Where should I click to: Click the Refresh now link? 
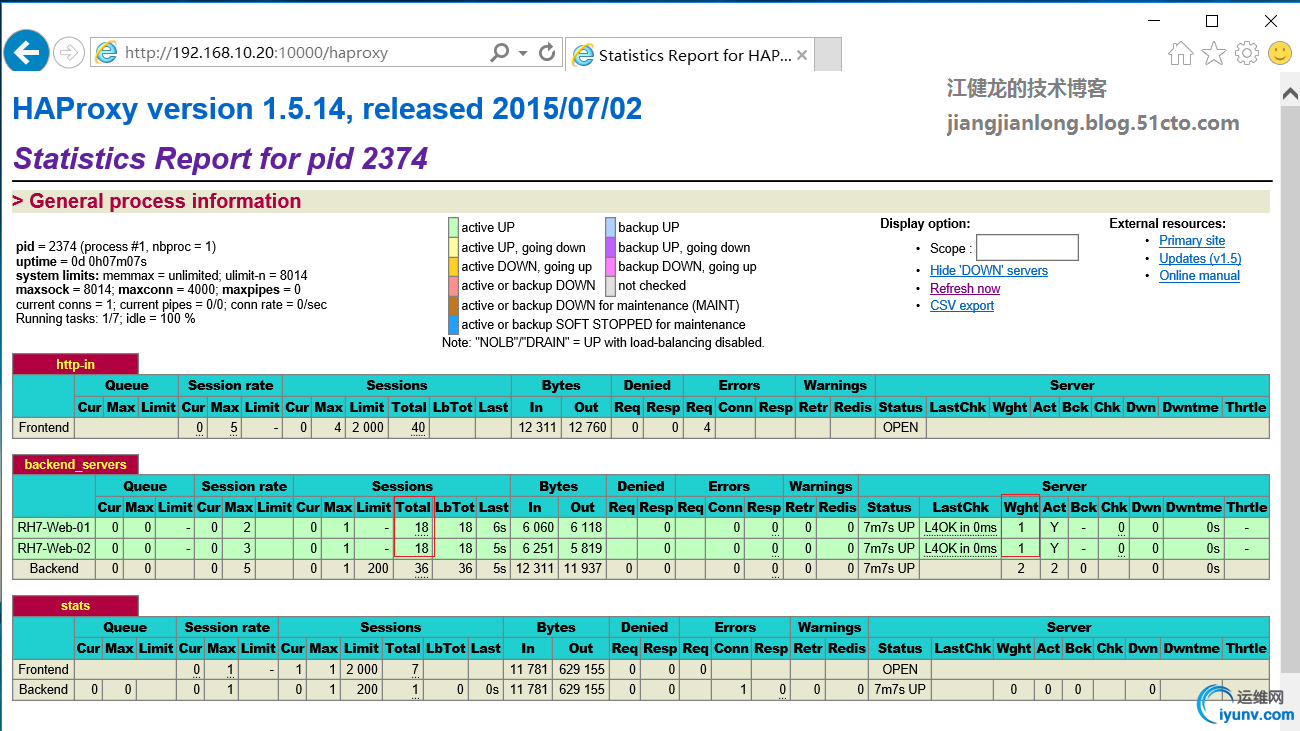pyautogui.click(x=965, y=288)
